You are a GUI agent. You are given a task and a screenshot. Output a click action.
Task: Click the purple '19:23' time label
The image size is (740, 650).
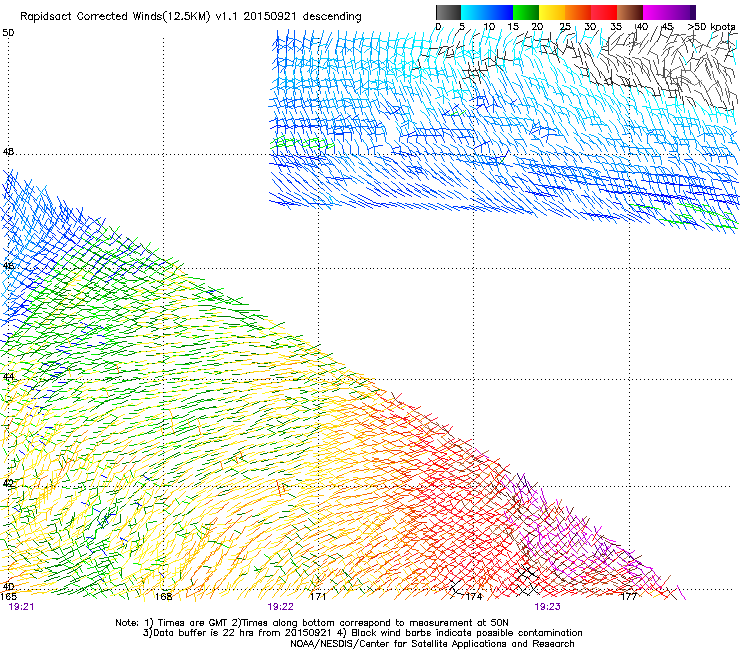[547, 607]
